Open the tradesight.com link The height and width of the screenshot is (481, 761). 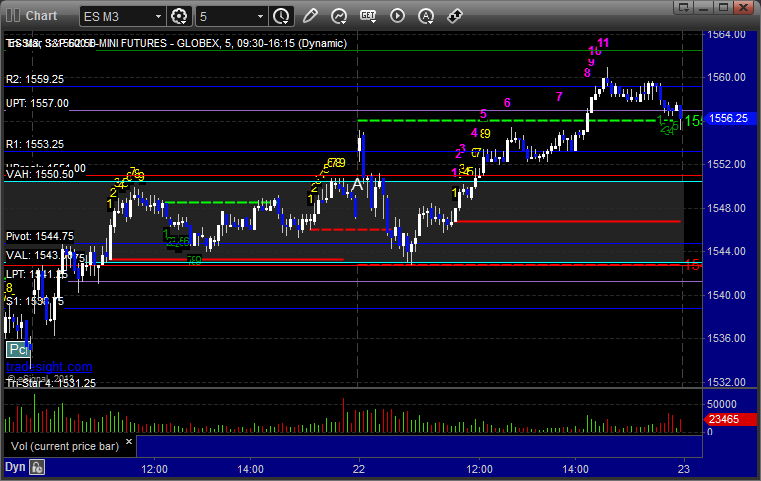[49, 366]
